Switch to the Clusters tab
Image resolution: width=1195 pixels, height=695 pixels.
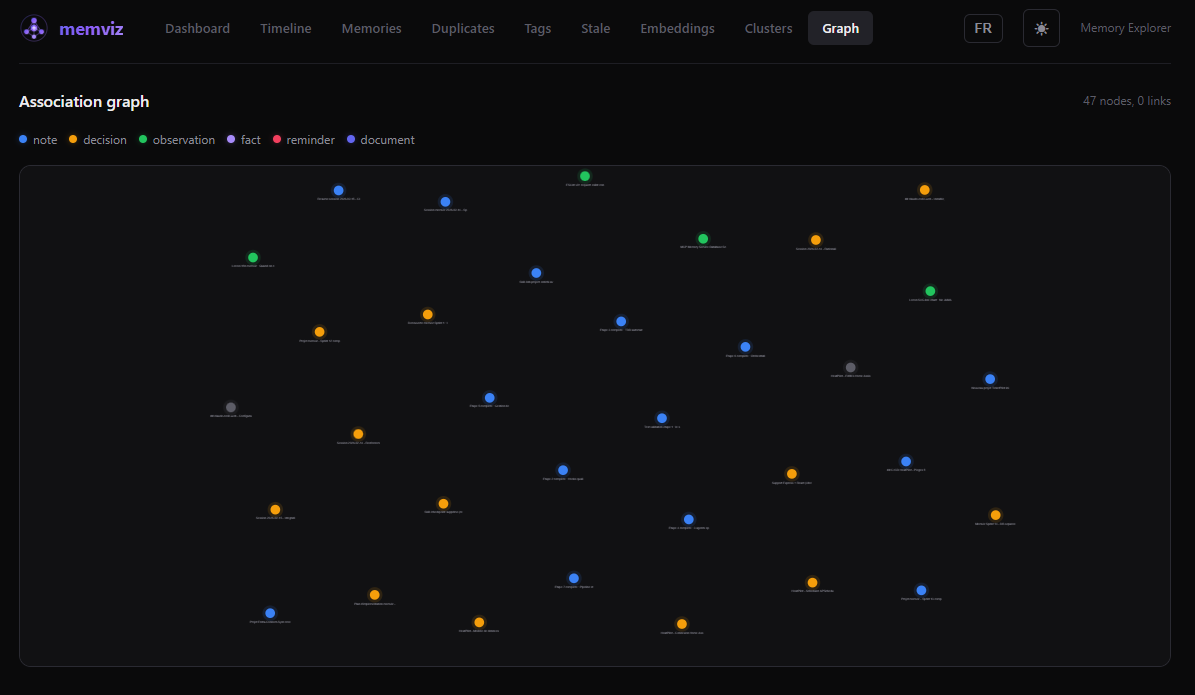tap(768, 28)
